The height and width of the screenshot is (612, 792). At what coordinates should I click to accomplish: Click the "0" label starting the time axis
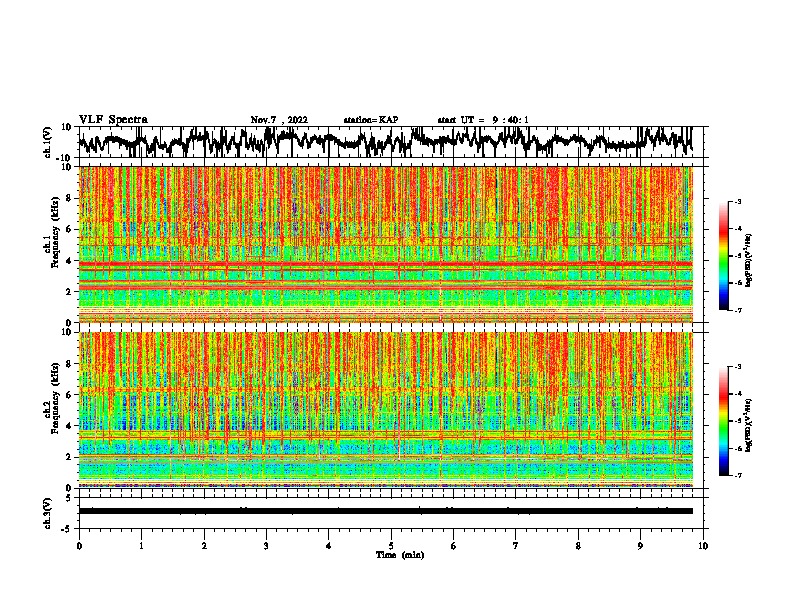(x=79, y=546)
